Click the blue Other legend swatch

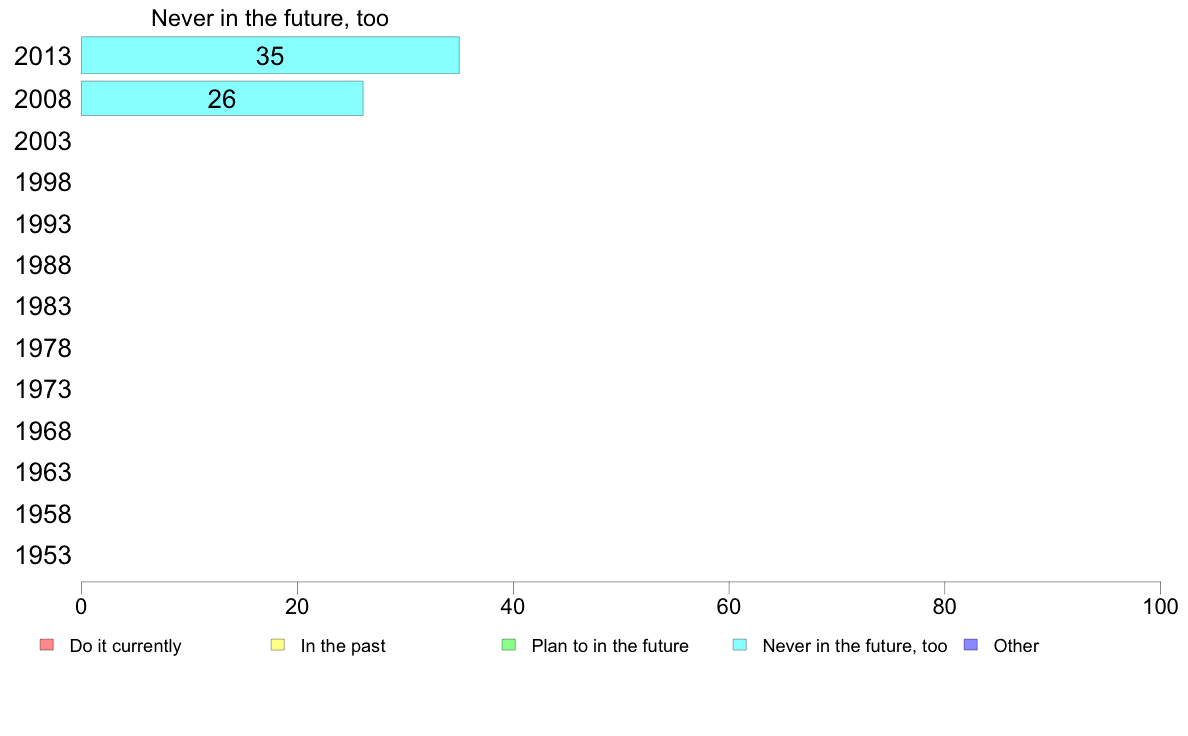971,645
